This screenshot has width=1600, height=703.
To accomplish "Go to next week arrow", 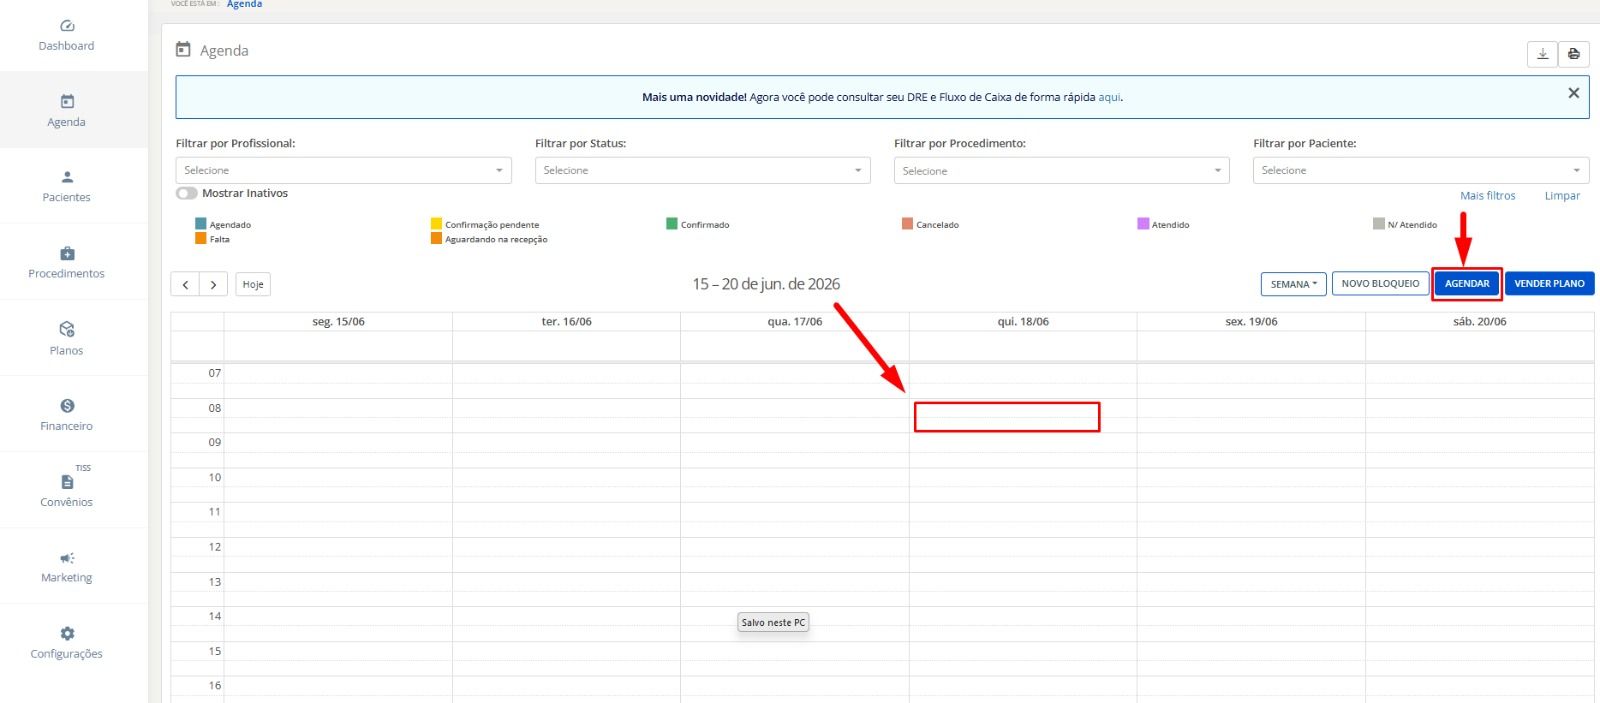I will (x=213, y=284).
